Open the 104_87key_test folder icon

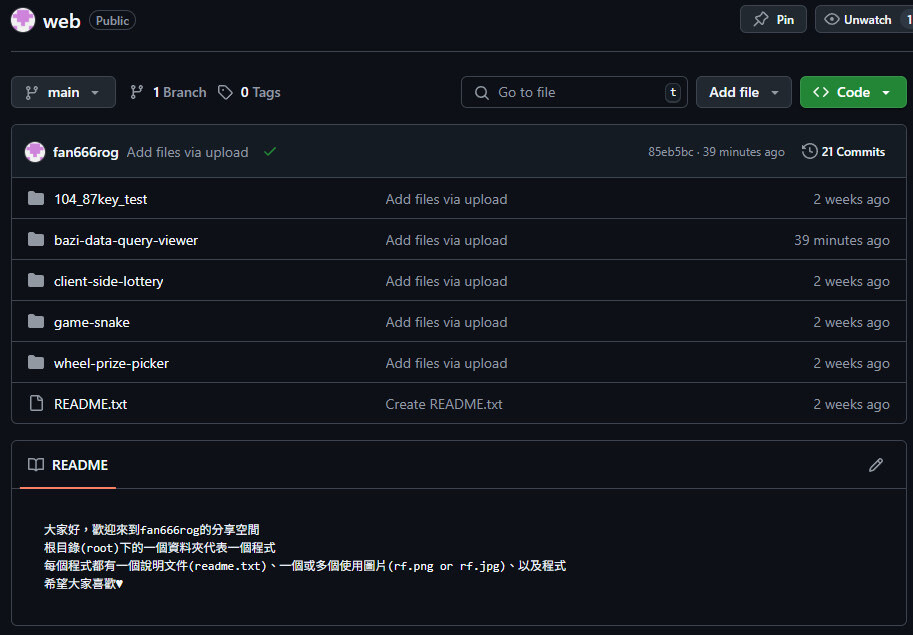[36, 198]
